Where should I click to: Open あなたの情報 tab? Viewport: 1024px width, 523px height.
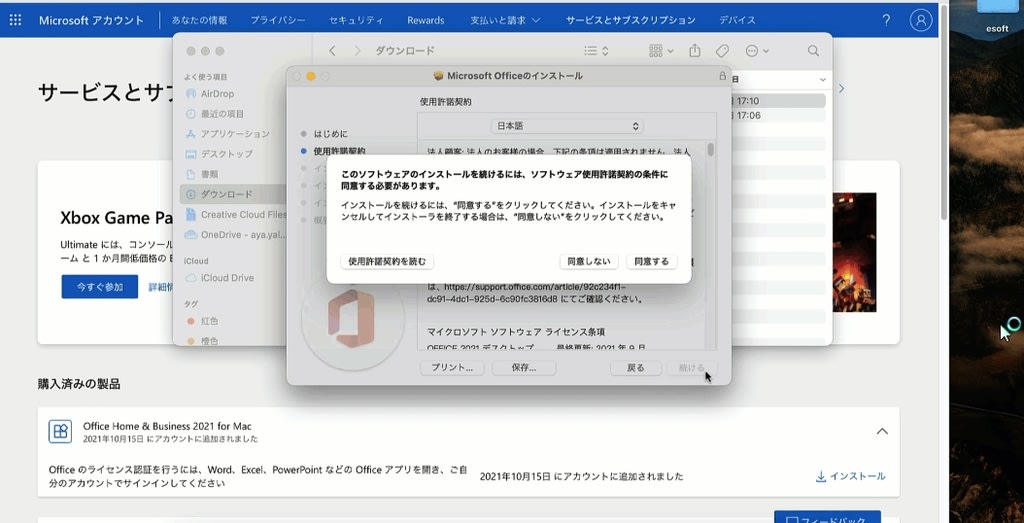199,20
